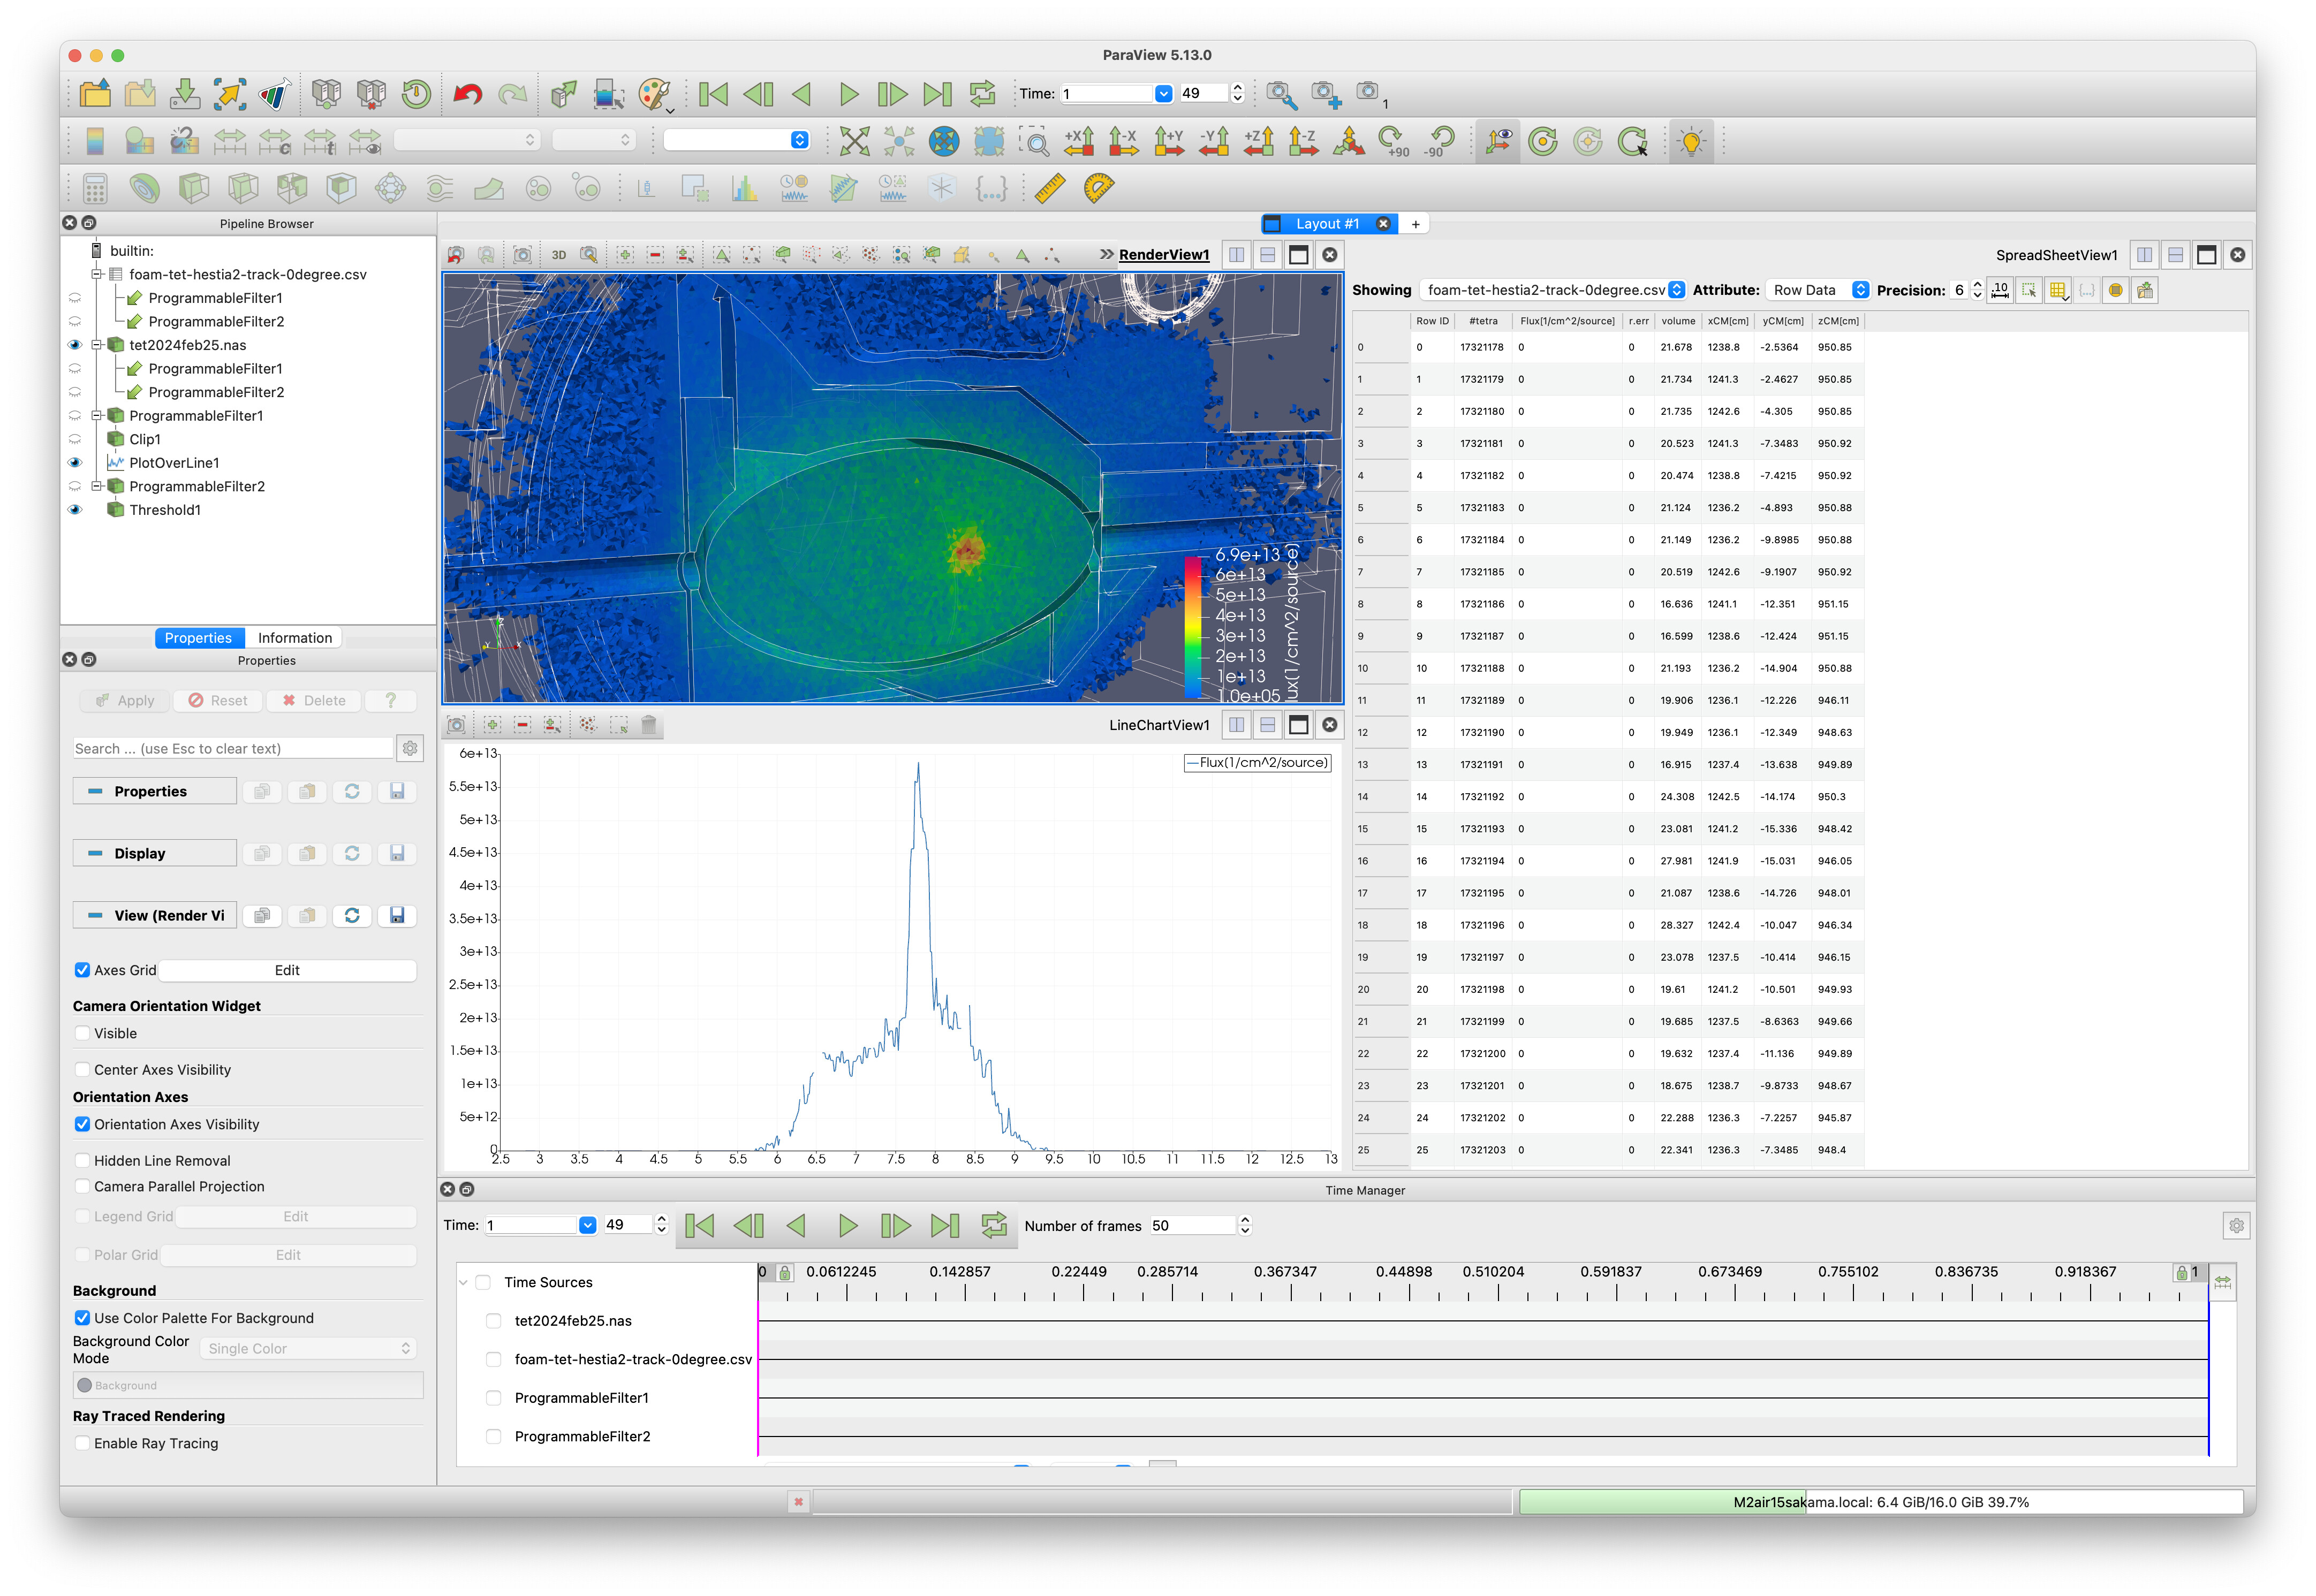This screenshot has height=1596, width=2316.
Task: Click the Open file folder icon
Action: click(x=95, y=94)
